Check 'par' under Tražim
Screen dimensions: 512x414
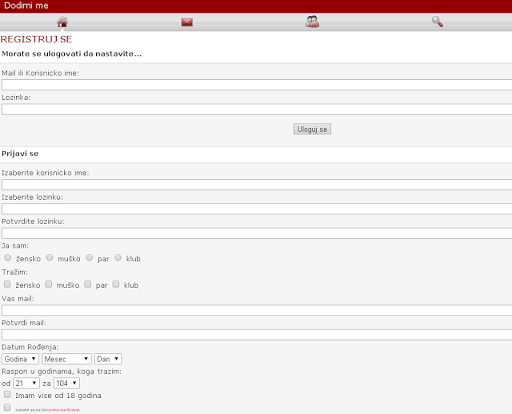click(x=88, y=284)
